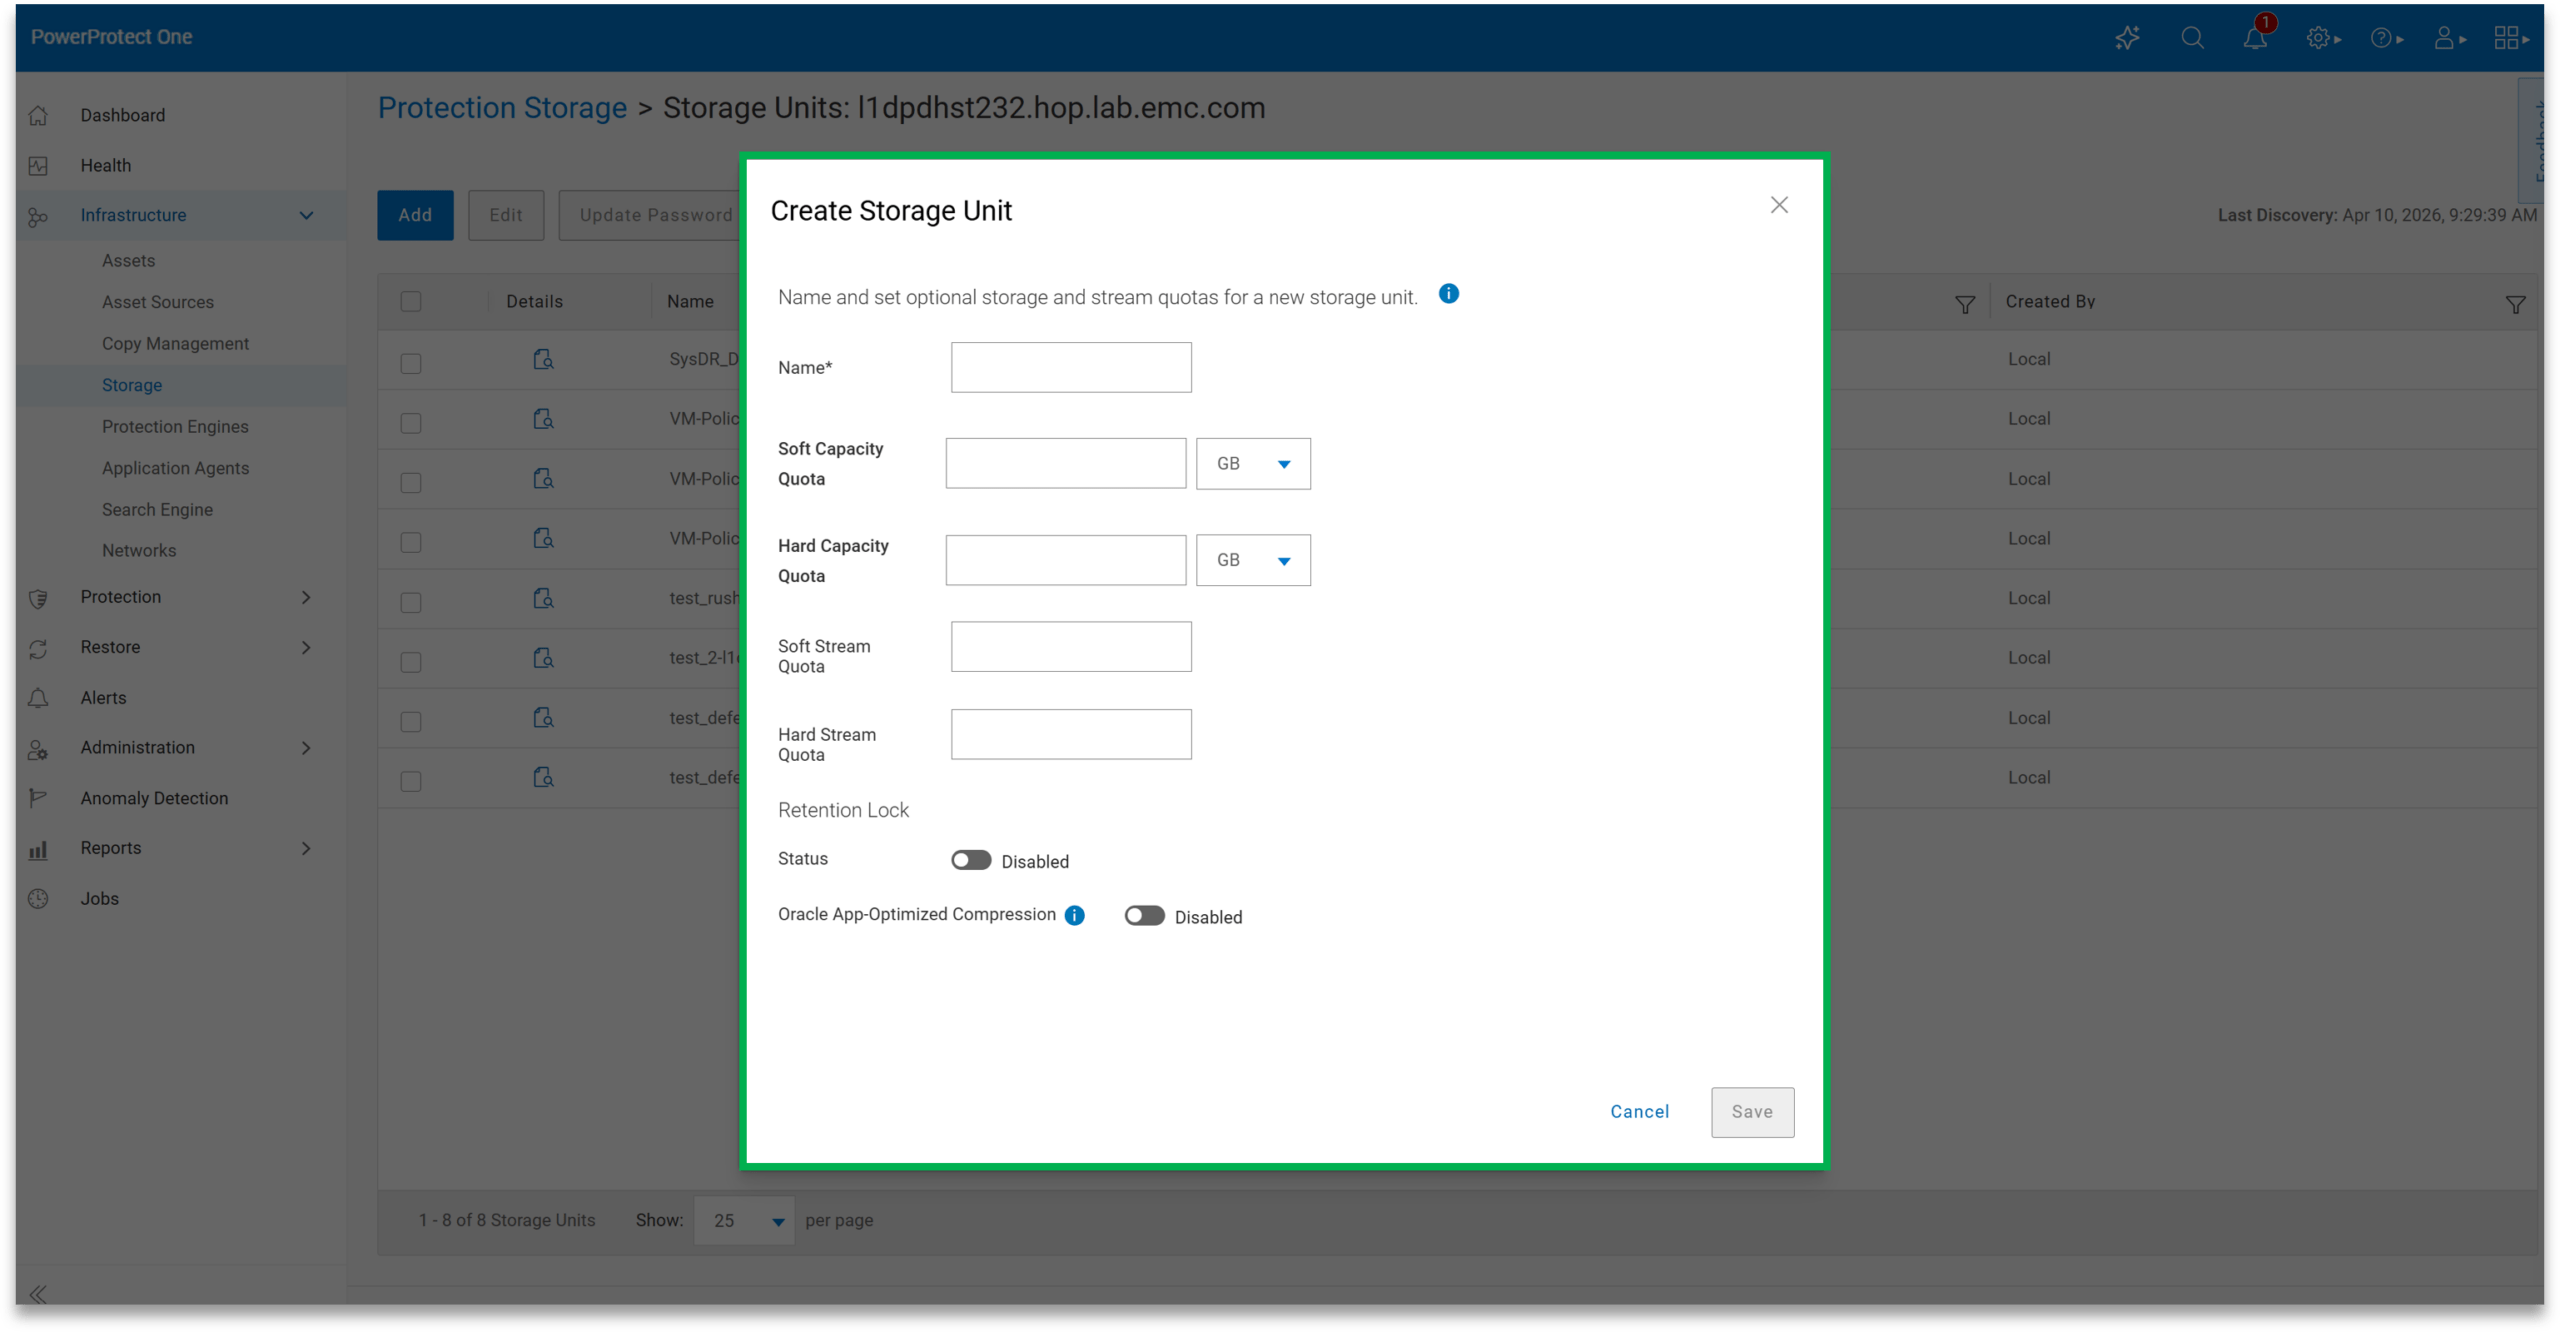This screenshot has width=2560, height=1332.
Task: Focus the Hard Capacity Quota input field
Action: [1065, 560]
